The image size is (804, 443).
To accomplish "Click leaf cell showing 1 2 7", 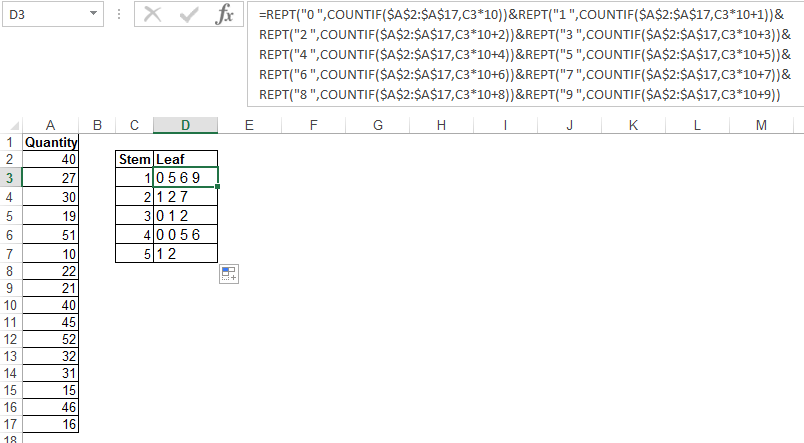I will [x=185, y=197].
